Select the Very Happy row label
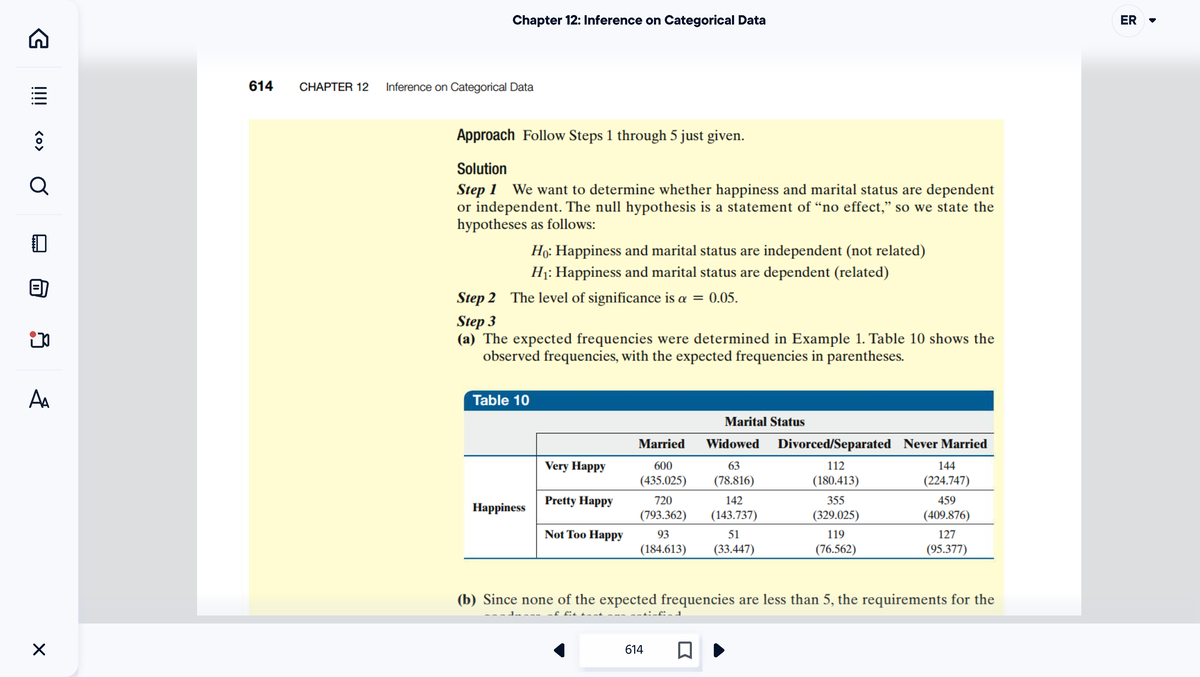This screenshot has height=677, width=1200. coord(575,466)
